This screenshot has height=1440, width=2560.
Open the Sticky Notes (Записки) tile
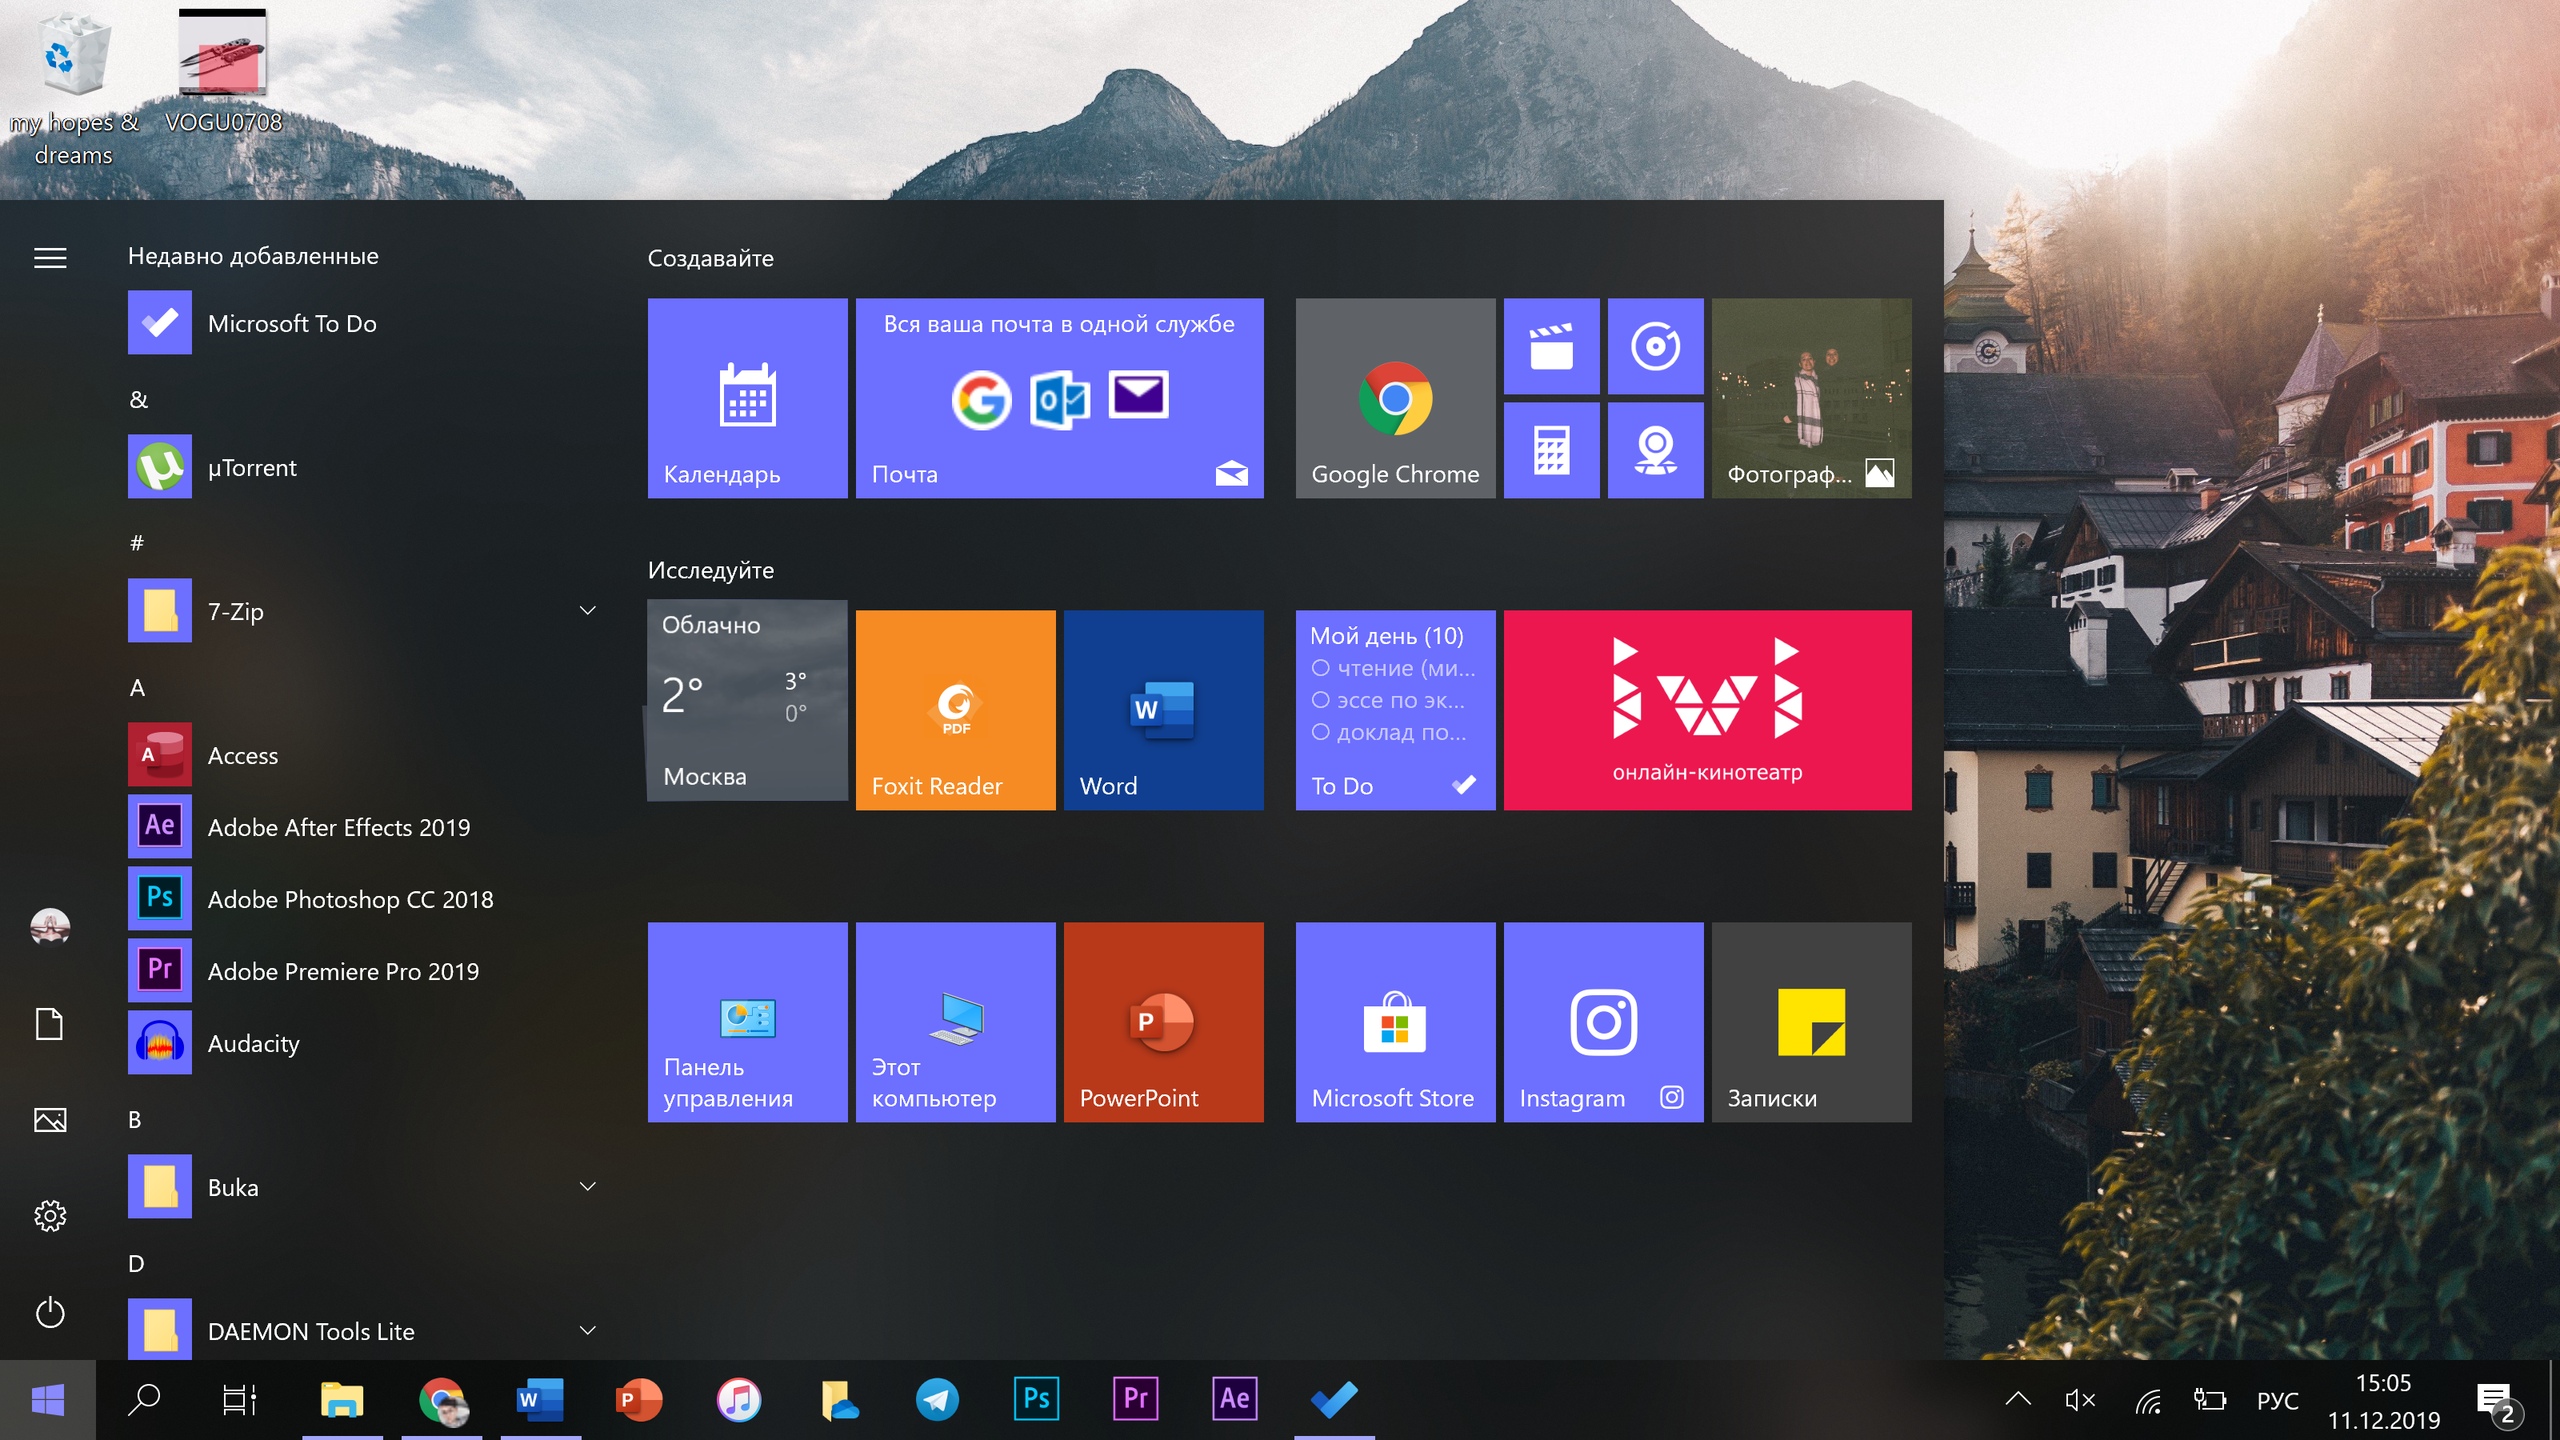pyautogui.click(x=1811, y=1022)
